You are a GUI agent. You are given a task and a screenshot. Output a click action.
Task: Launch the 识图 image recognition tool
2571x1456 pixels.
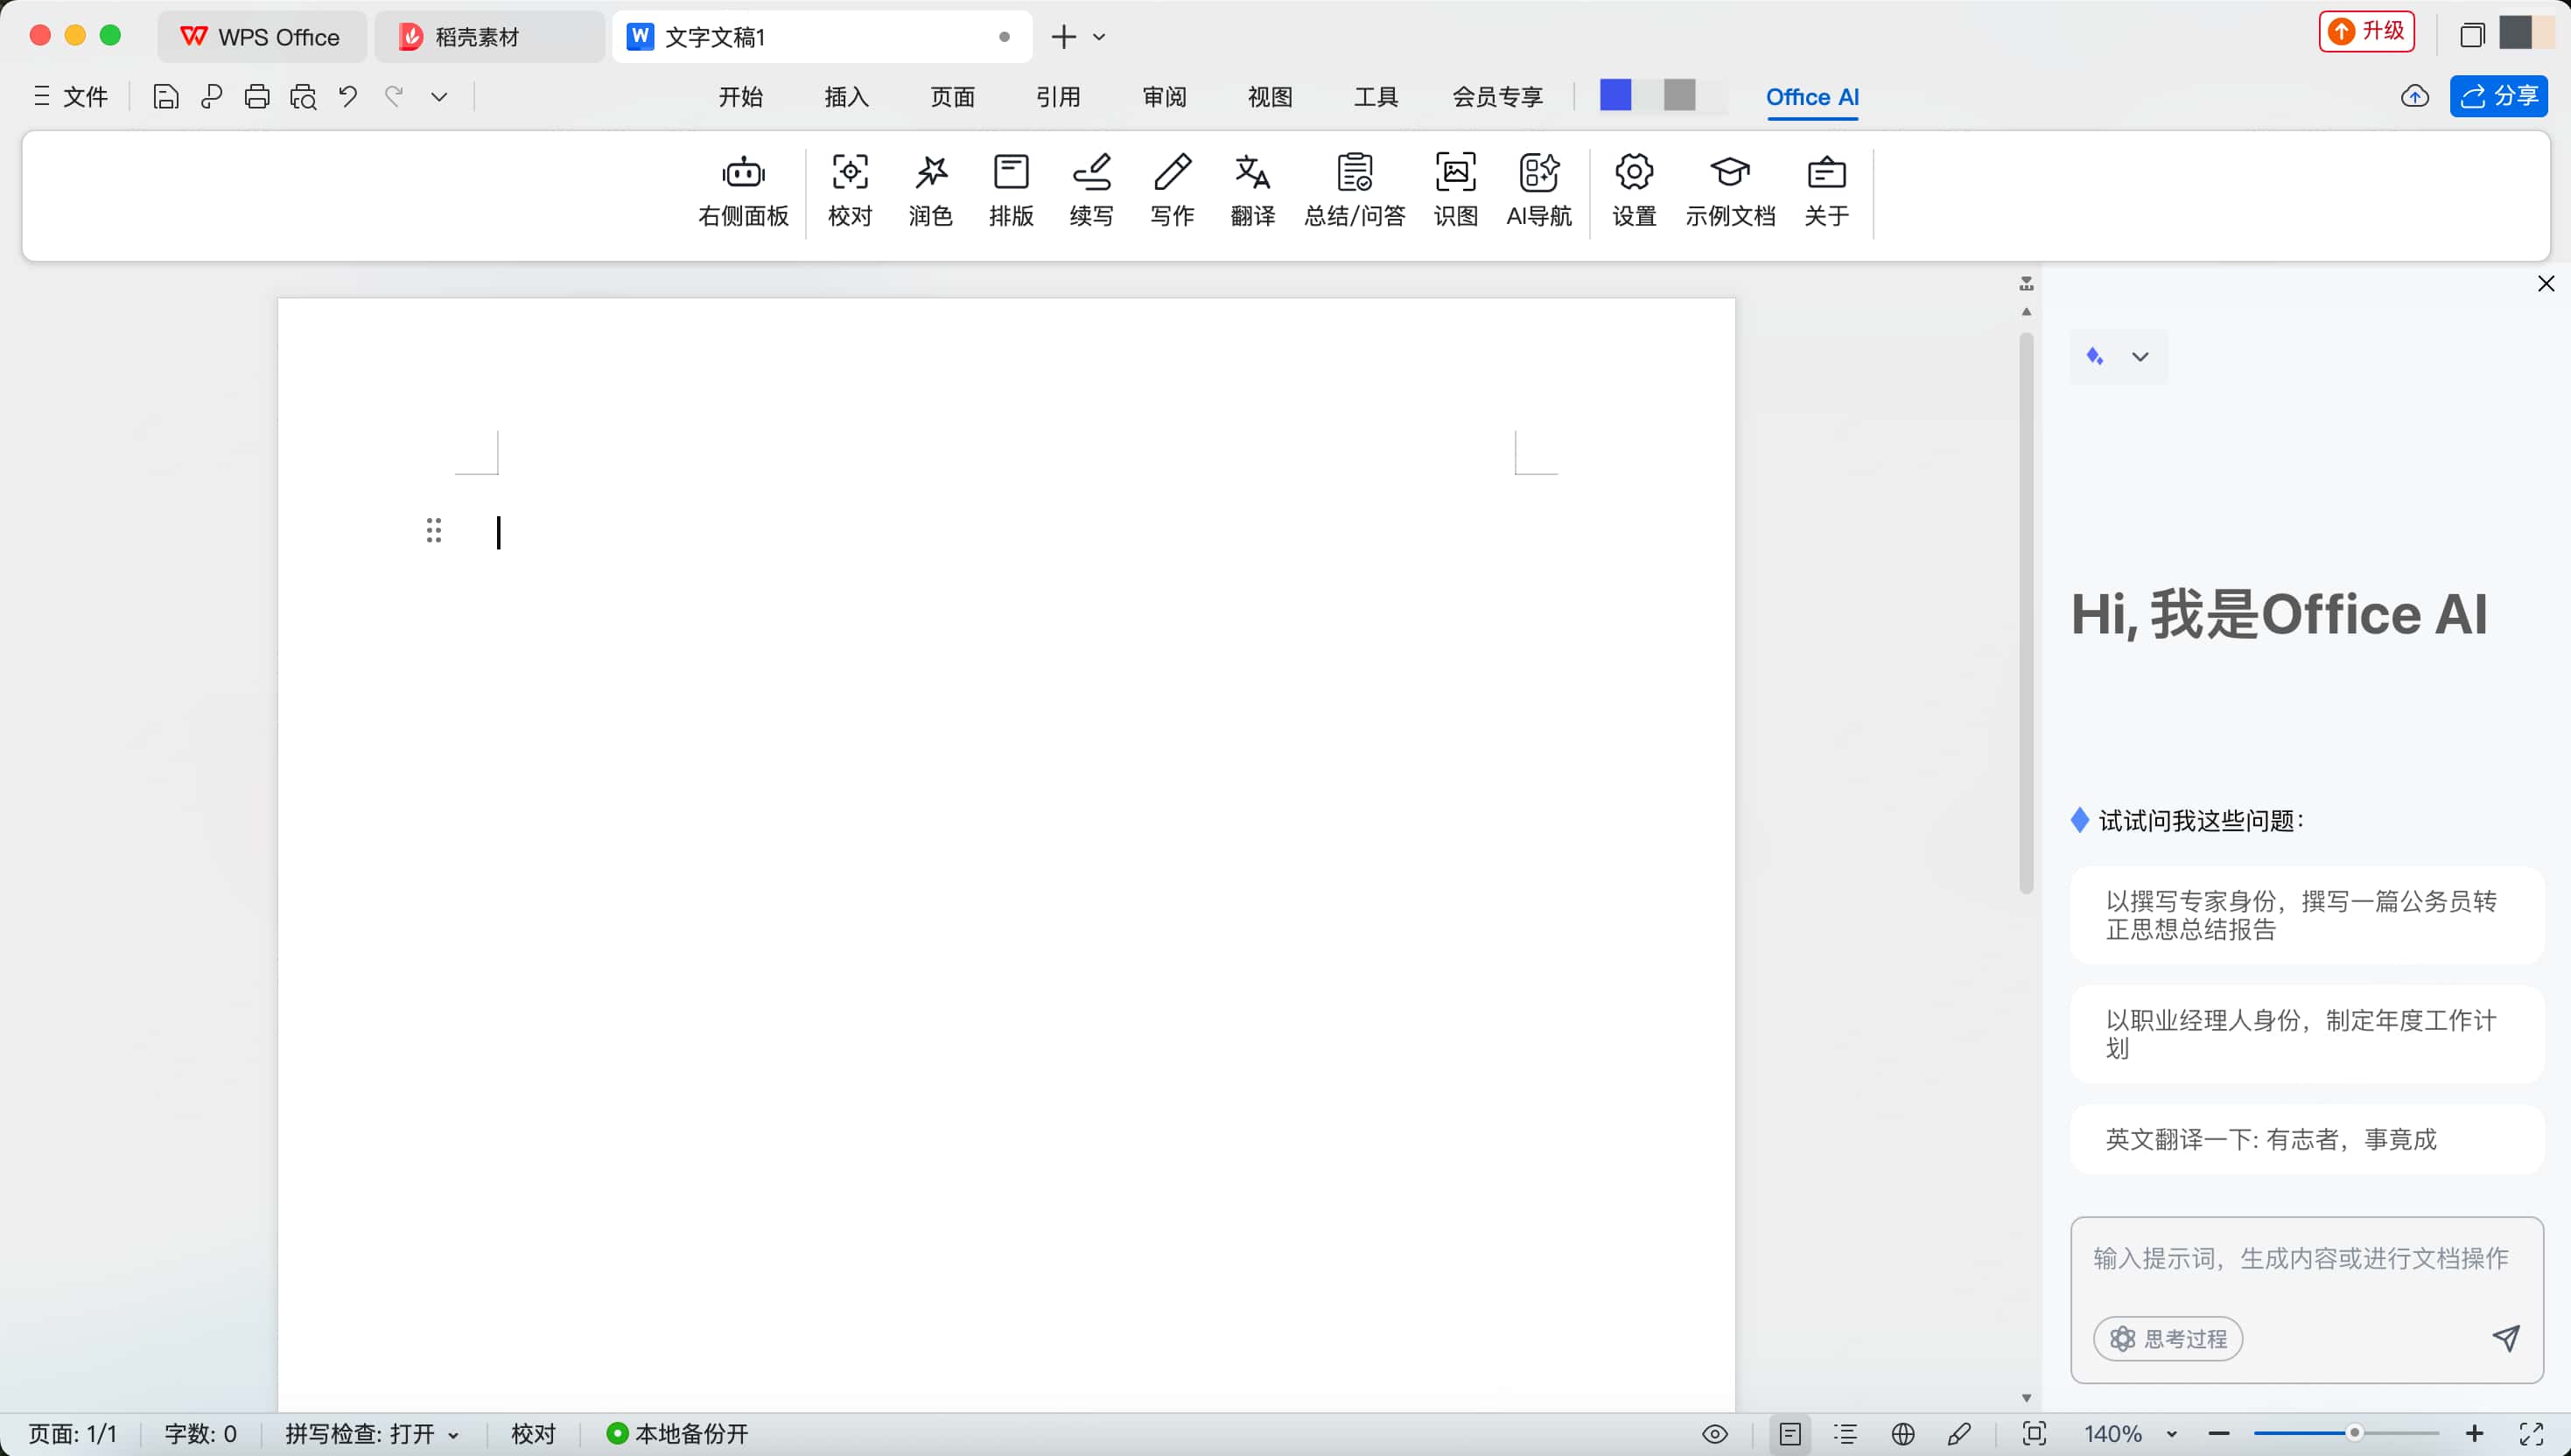pyautogui.click(x=1455, y=190)
